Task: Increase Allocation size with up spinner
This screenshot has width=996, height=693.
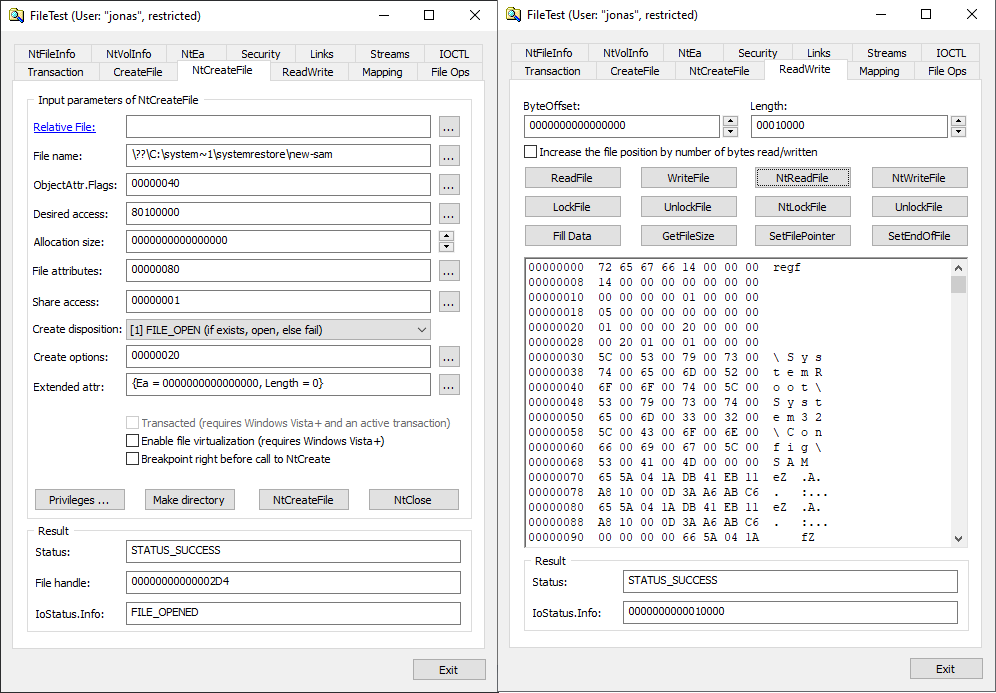Action: 447,236
